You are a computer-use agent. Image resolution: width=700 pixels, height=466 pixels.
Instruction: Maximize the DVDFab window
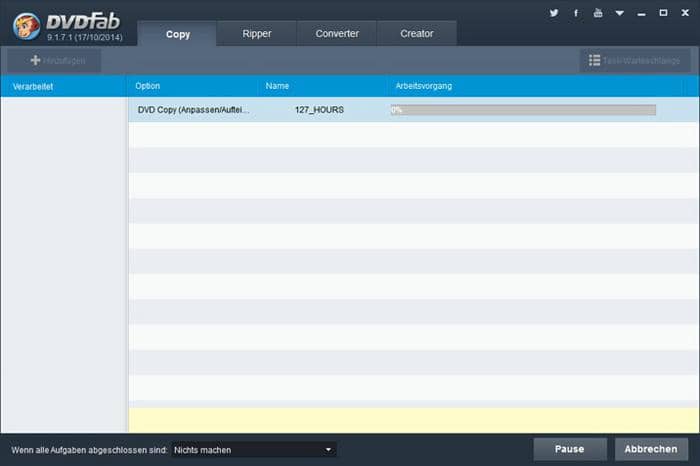click(663, 13)
